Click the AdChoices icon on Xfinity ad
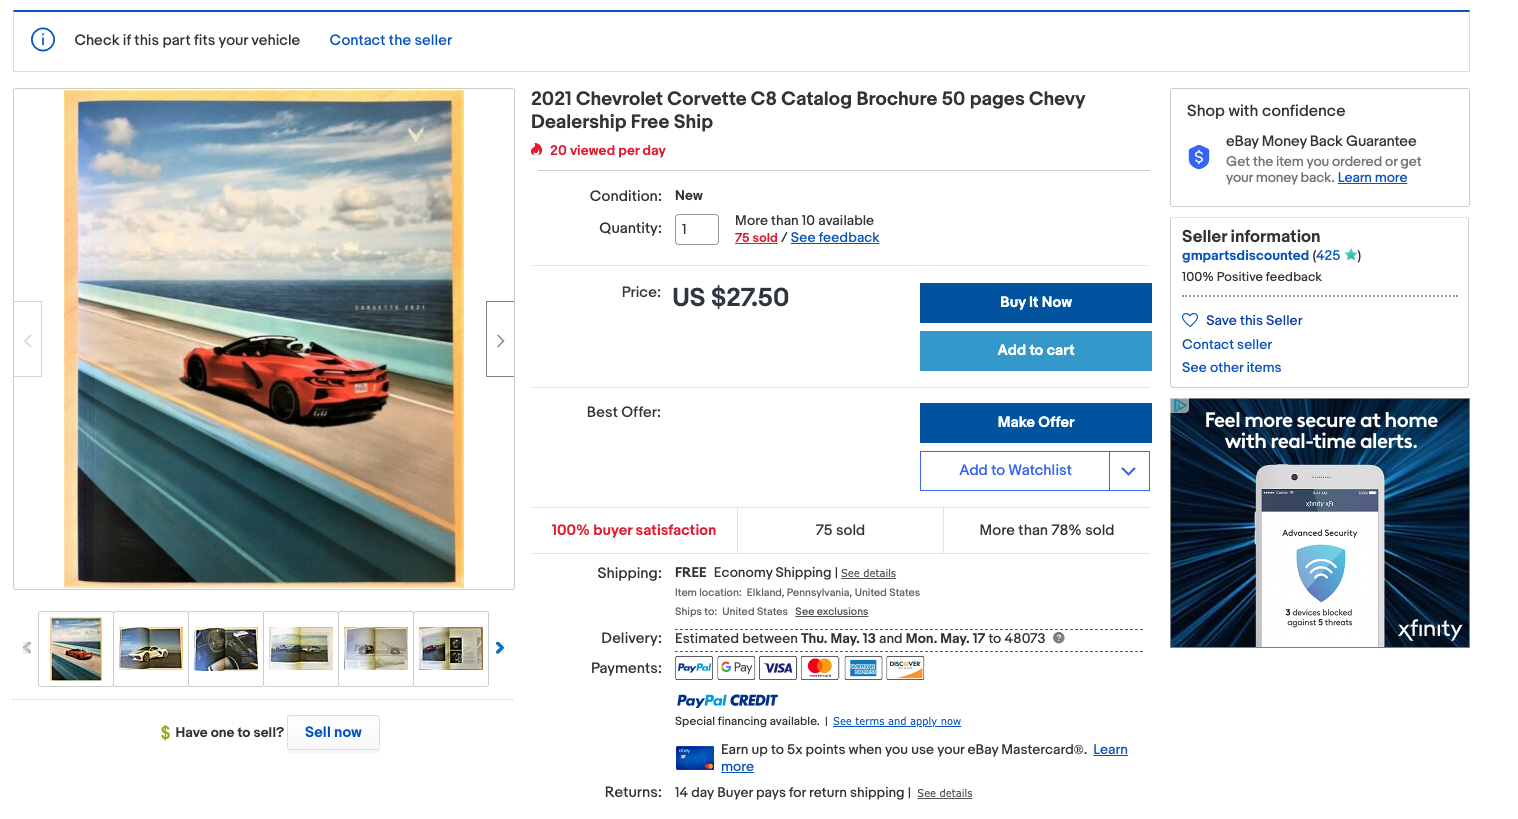1518x819 pixels. pyautogui.click(x=1180, y=406)
